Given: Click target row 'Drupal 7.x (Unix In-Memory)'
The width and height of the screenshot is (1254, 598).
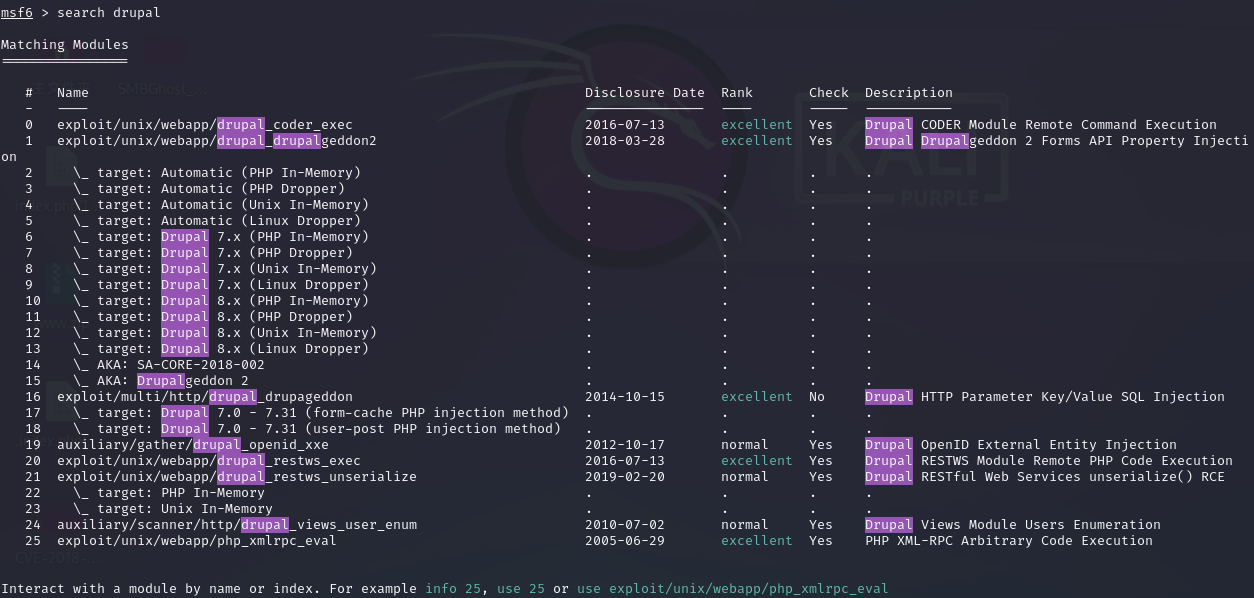Looking at the screenshot, I should tap(225, 269).
